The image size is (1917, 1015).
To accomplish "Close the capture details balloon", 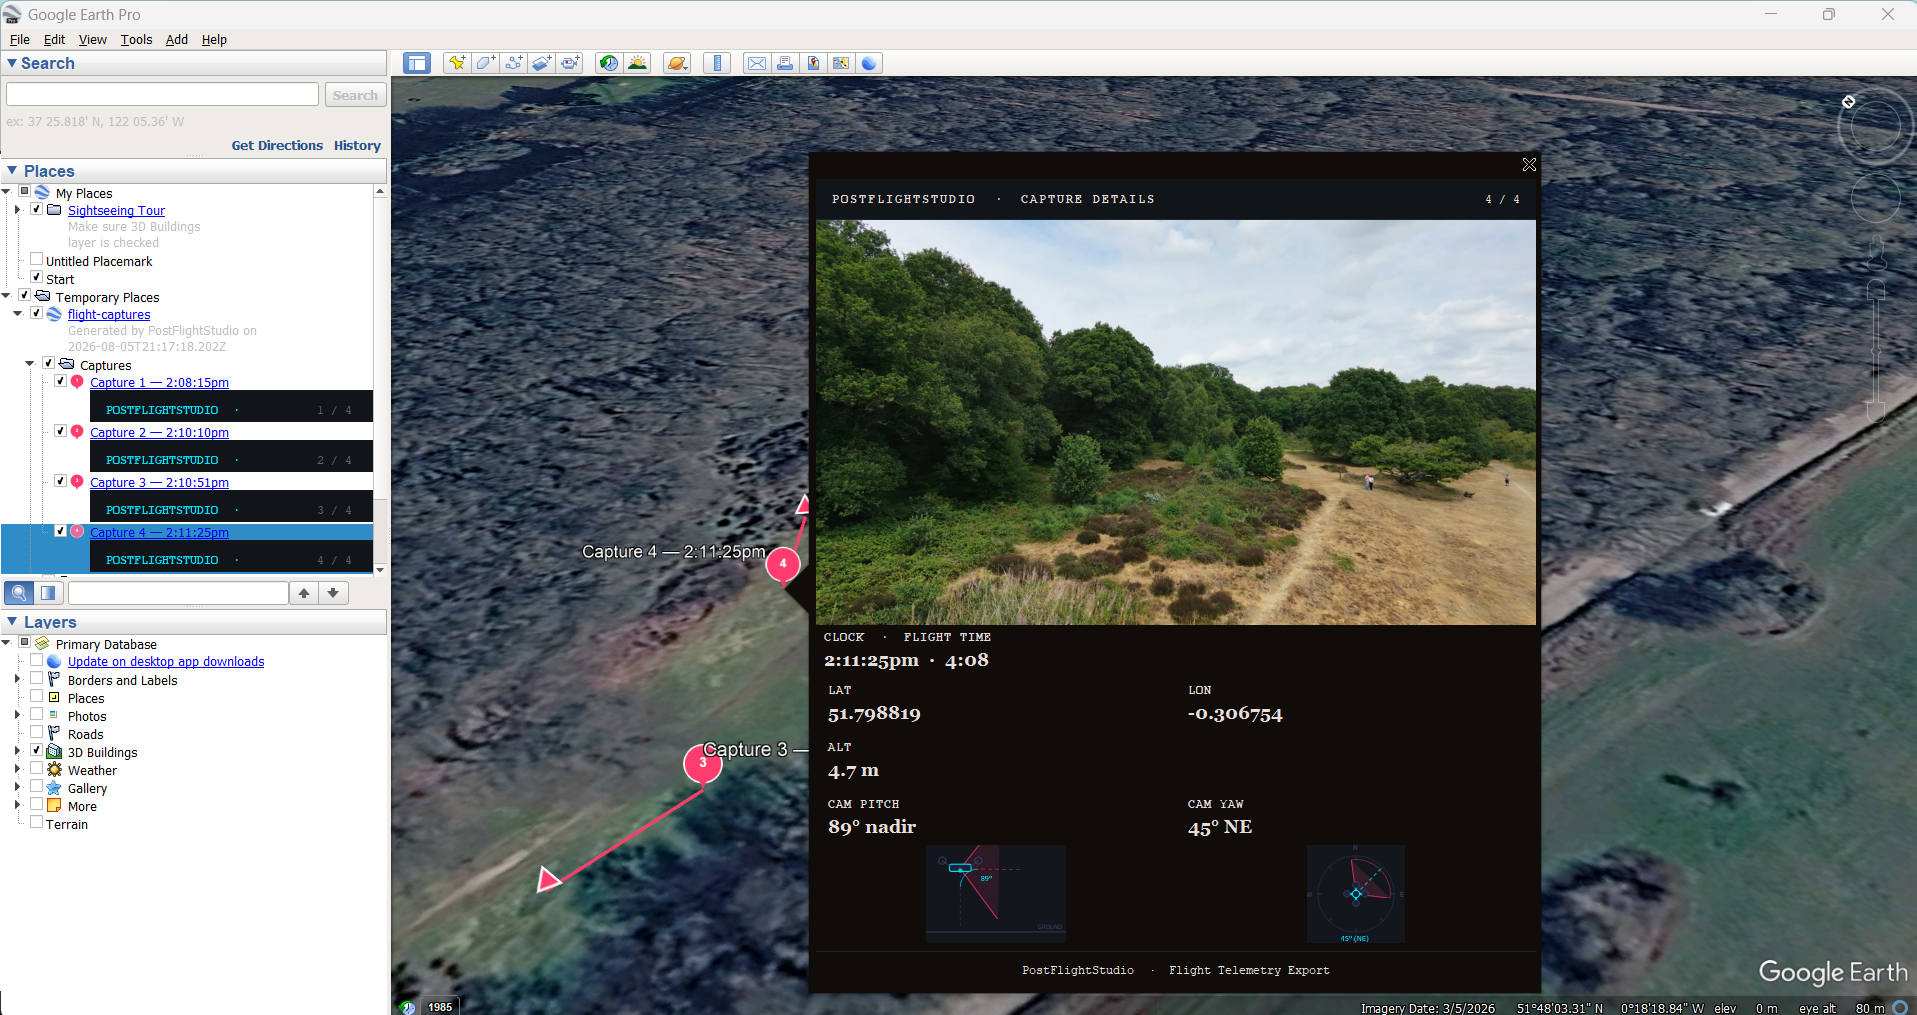I will pos(1529,164).
